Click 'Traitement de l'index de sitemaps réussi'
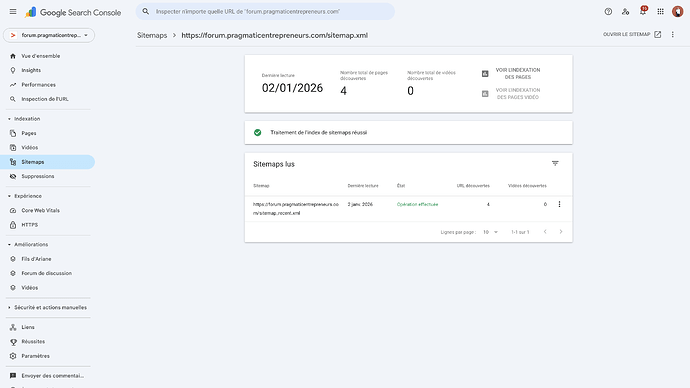The image size is (690, 388). point(319,132)
